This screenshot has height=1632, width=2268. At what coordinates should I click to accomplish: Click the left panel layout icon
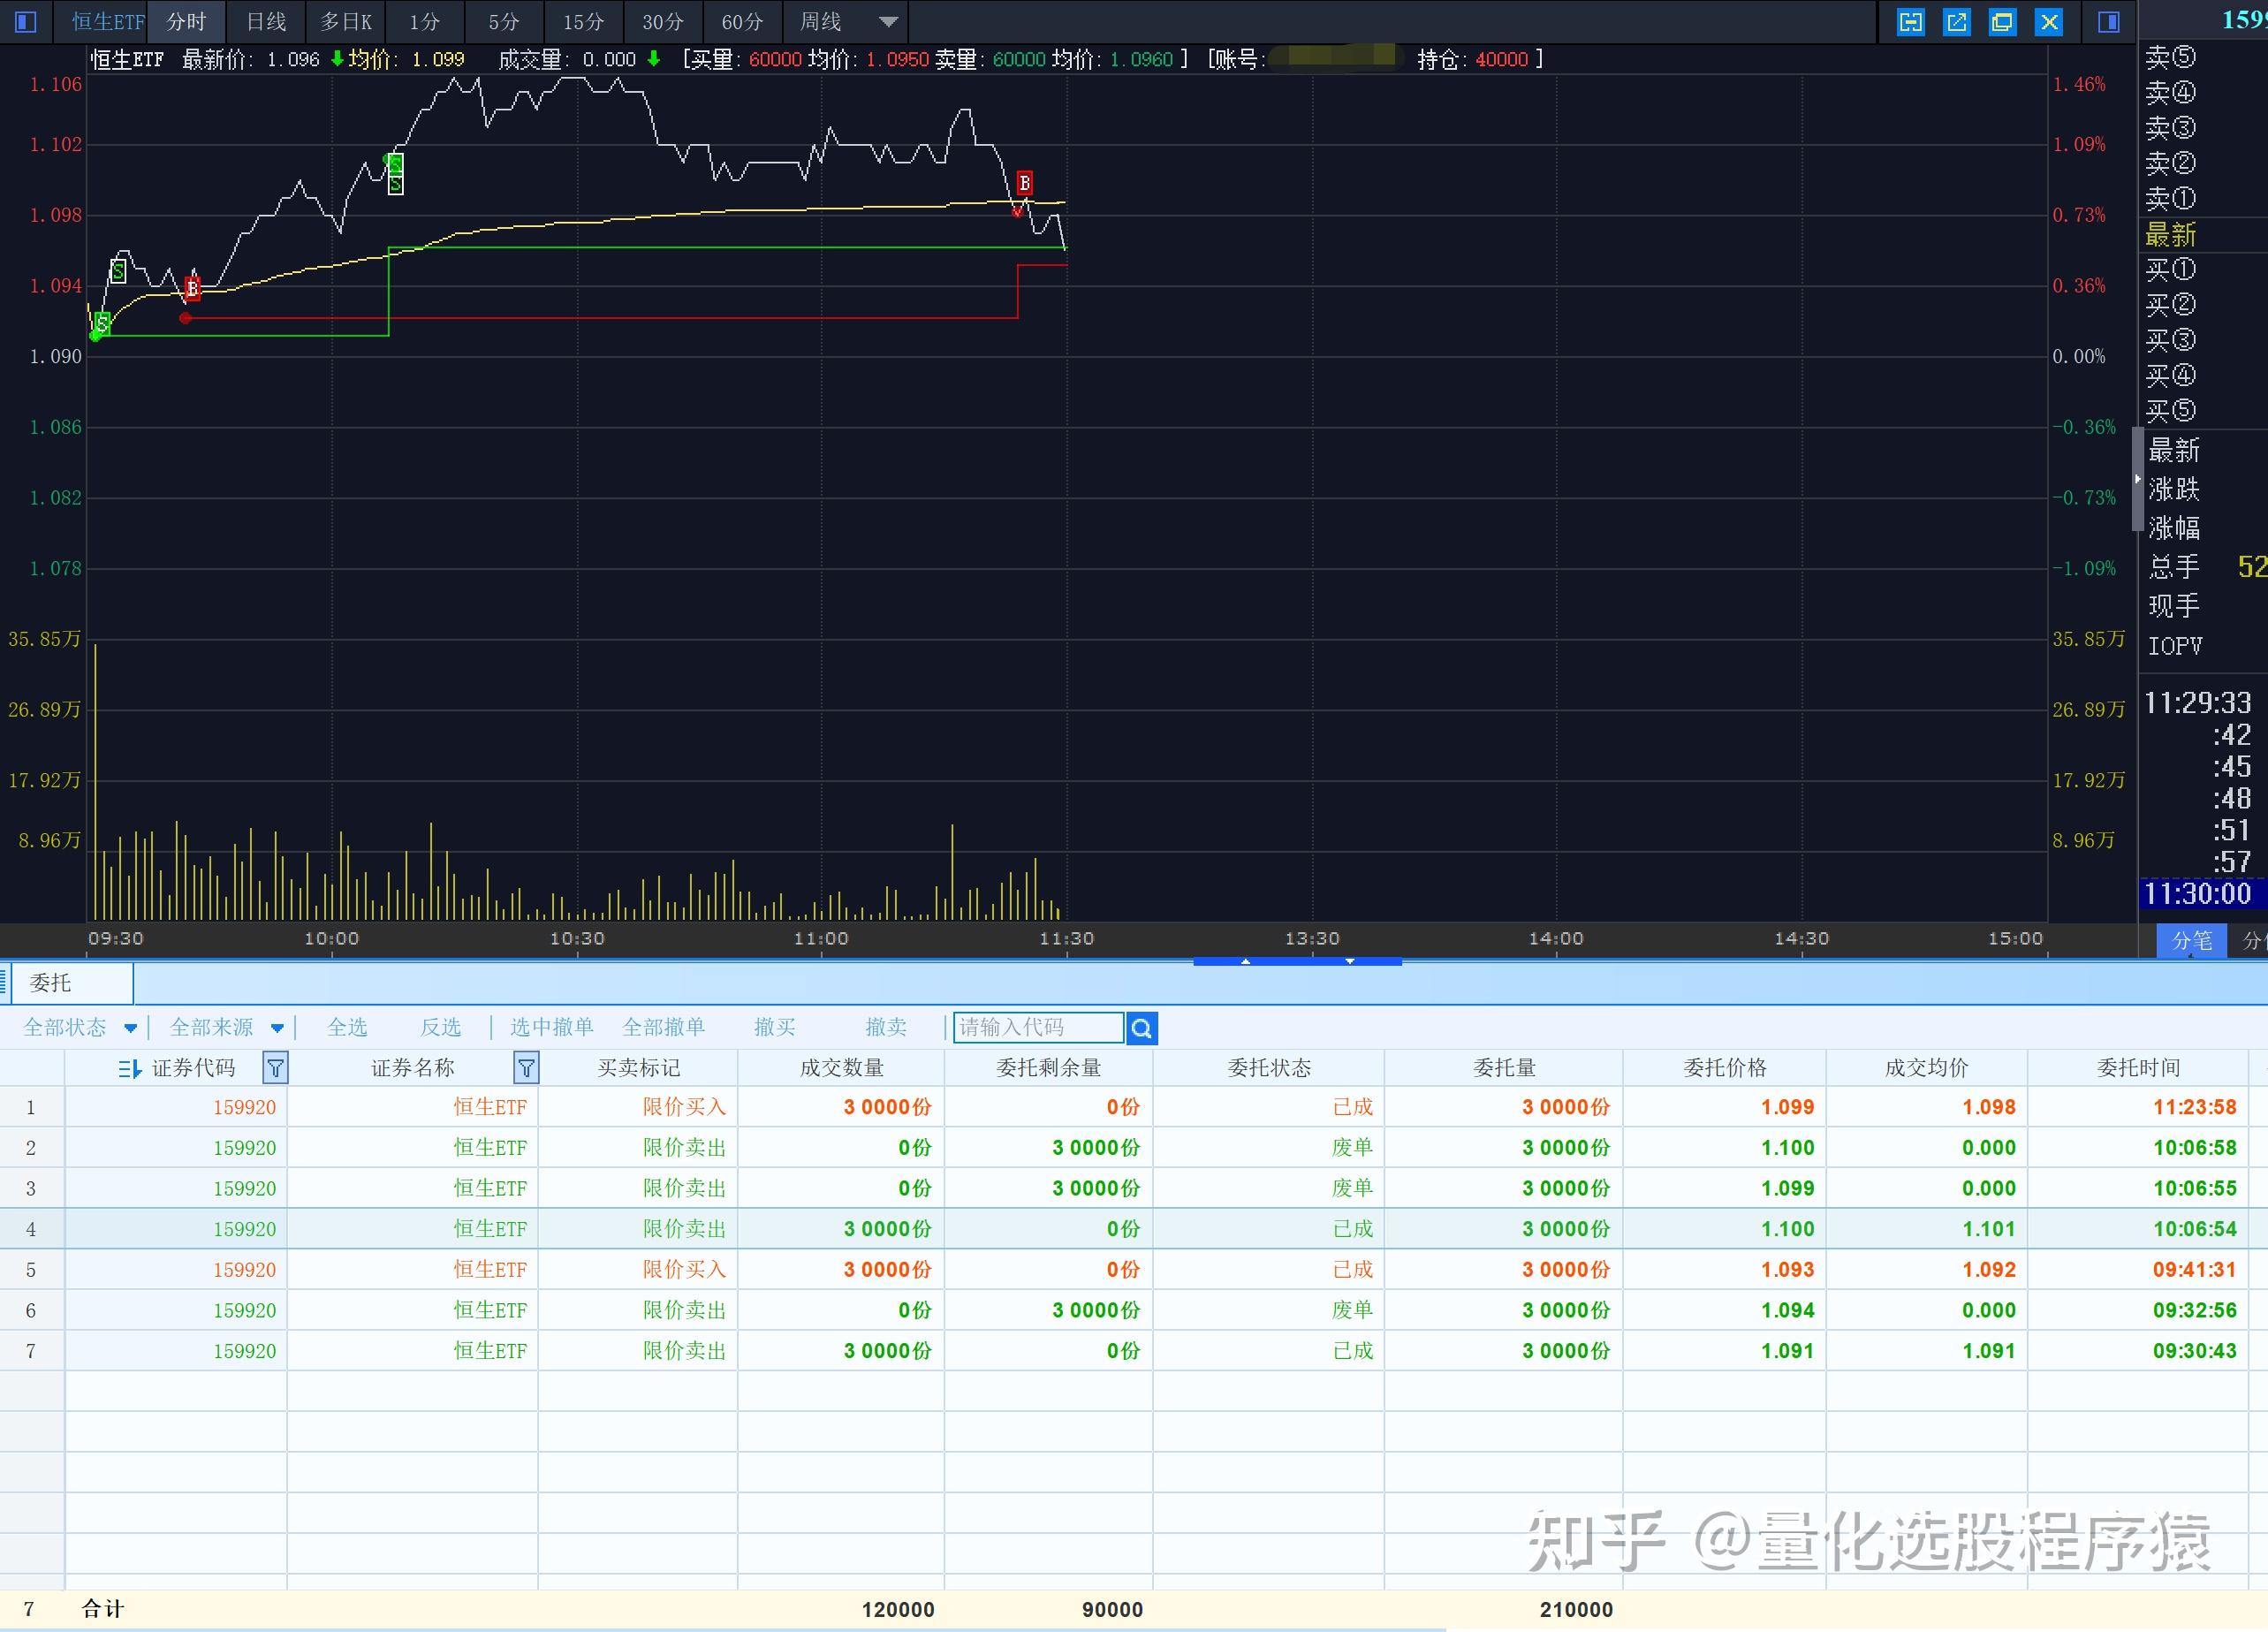coord(26,21)
